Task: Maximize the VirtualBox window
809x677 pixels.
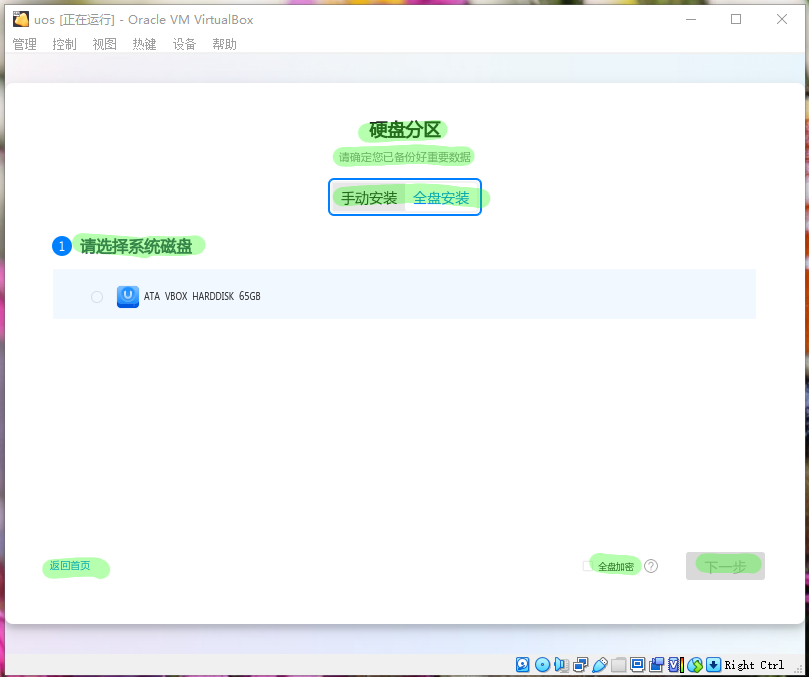Action: pos(736,20)
